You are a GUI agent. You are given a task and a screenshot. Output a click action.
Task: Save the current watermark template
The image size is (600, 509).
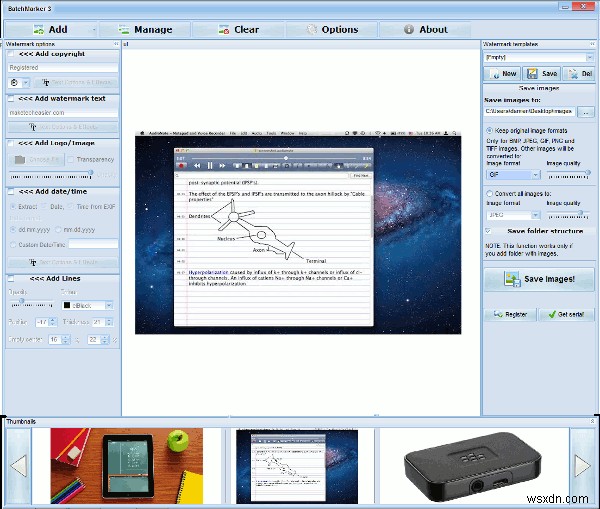[x=541, y=73]
